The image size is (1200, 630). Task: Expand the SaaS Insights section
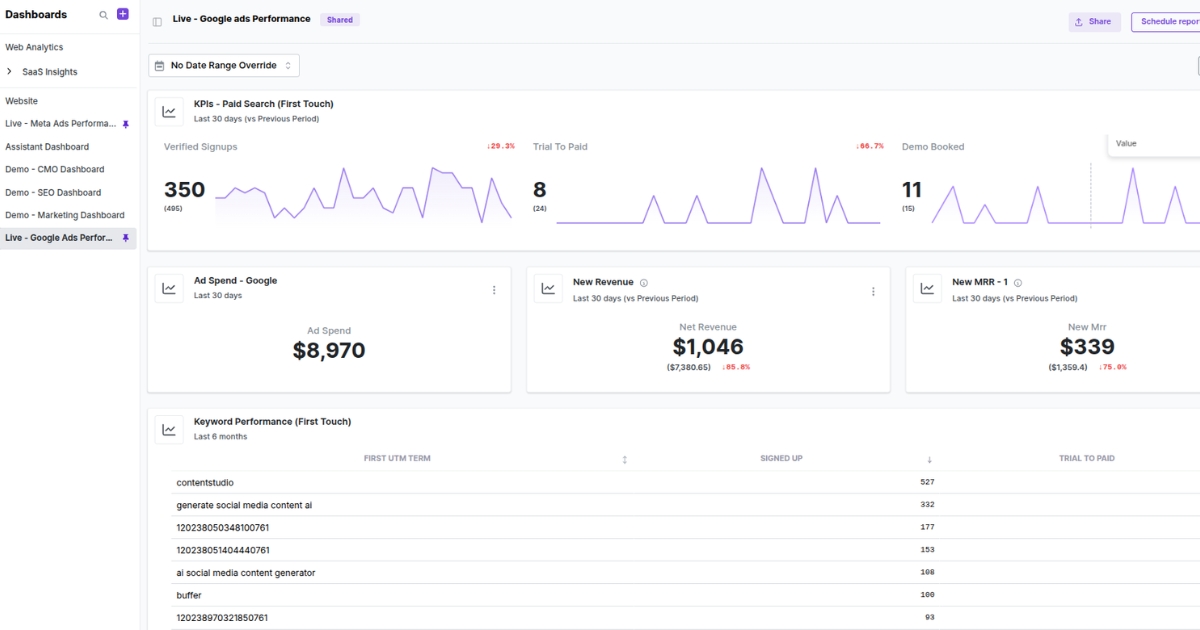pos(12,71)
